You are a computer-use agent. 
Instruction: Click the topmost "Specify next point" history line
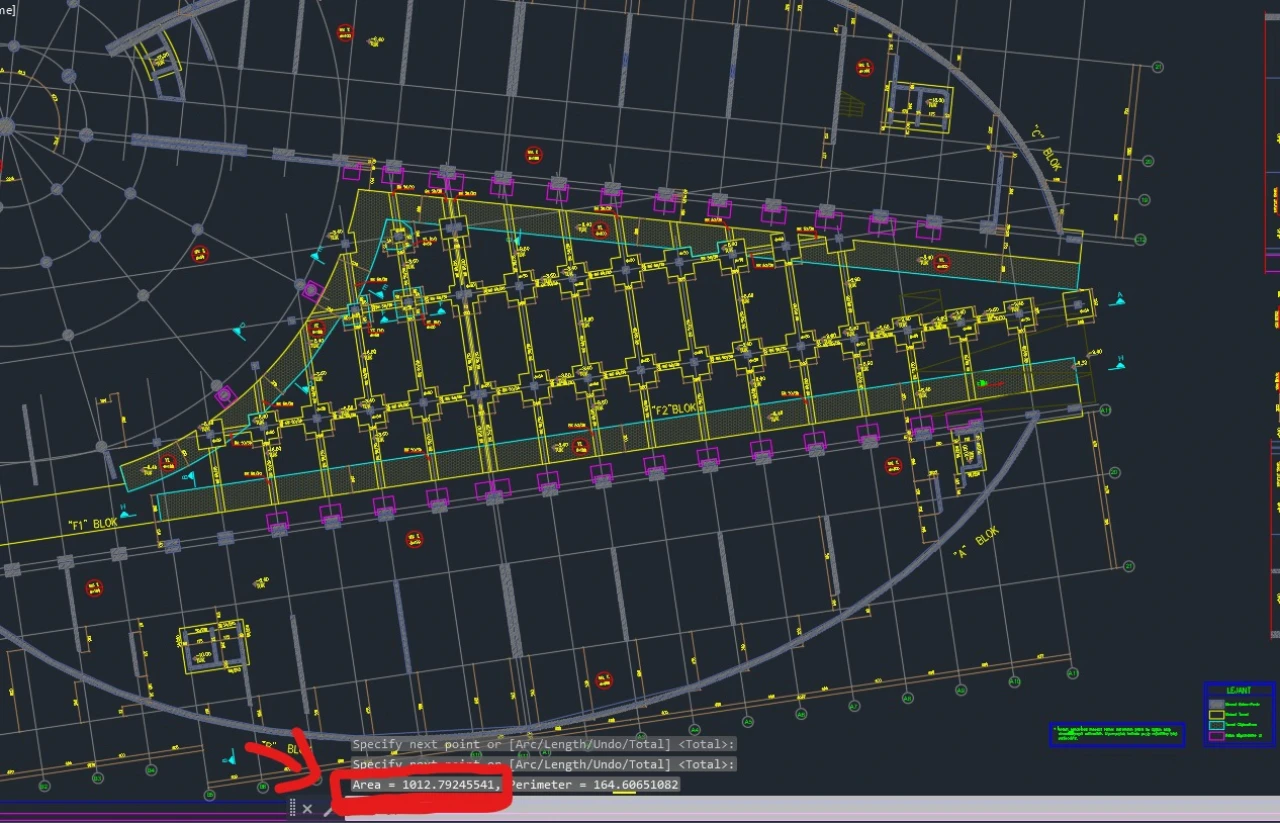(x=543, y=744)
